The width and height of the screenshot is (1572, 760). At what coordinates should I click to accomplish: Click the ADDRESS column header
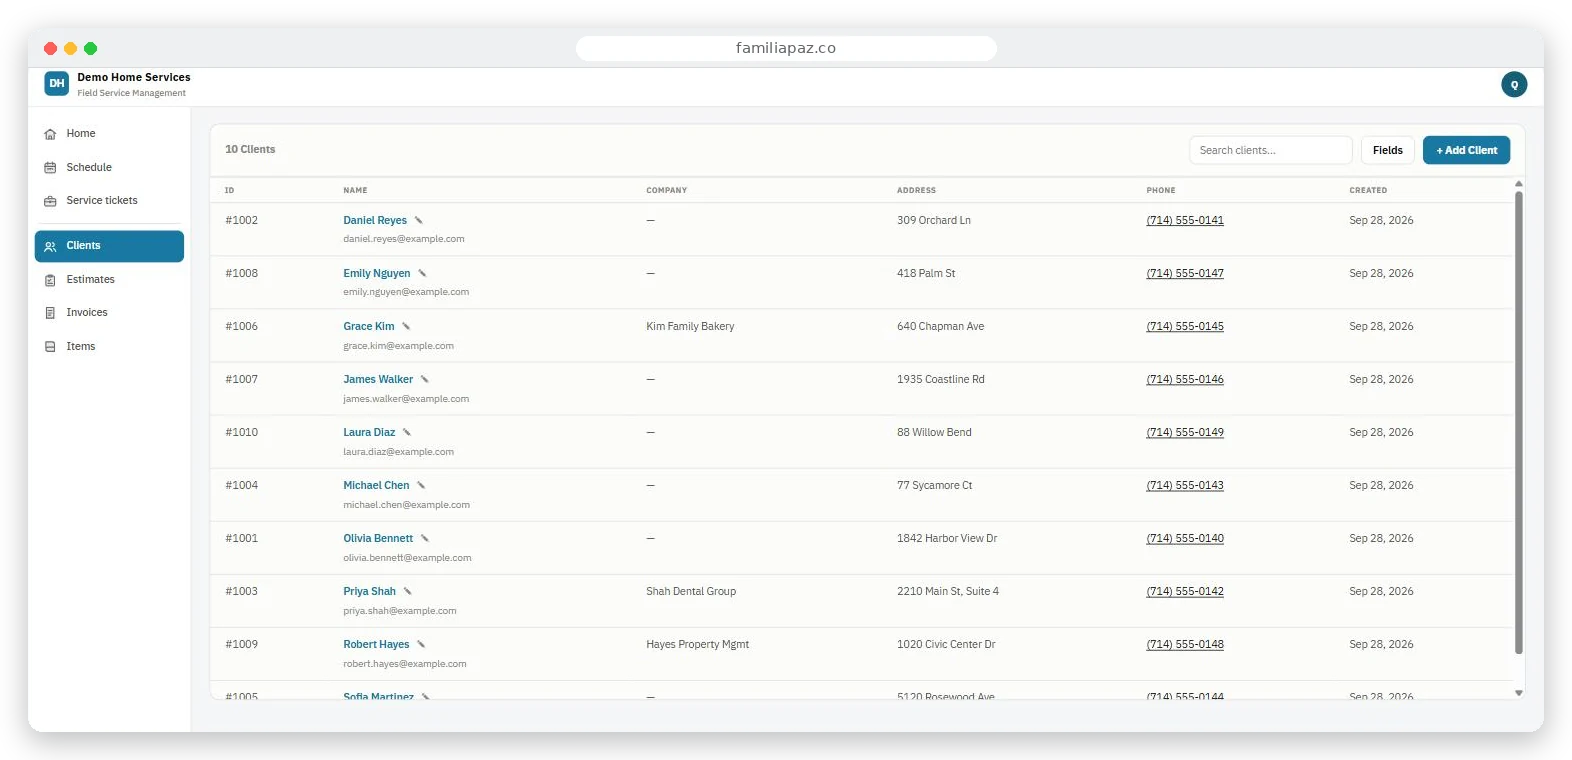[916, 190]
